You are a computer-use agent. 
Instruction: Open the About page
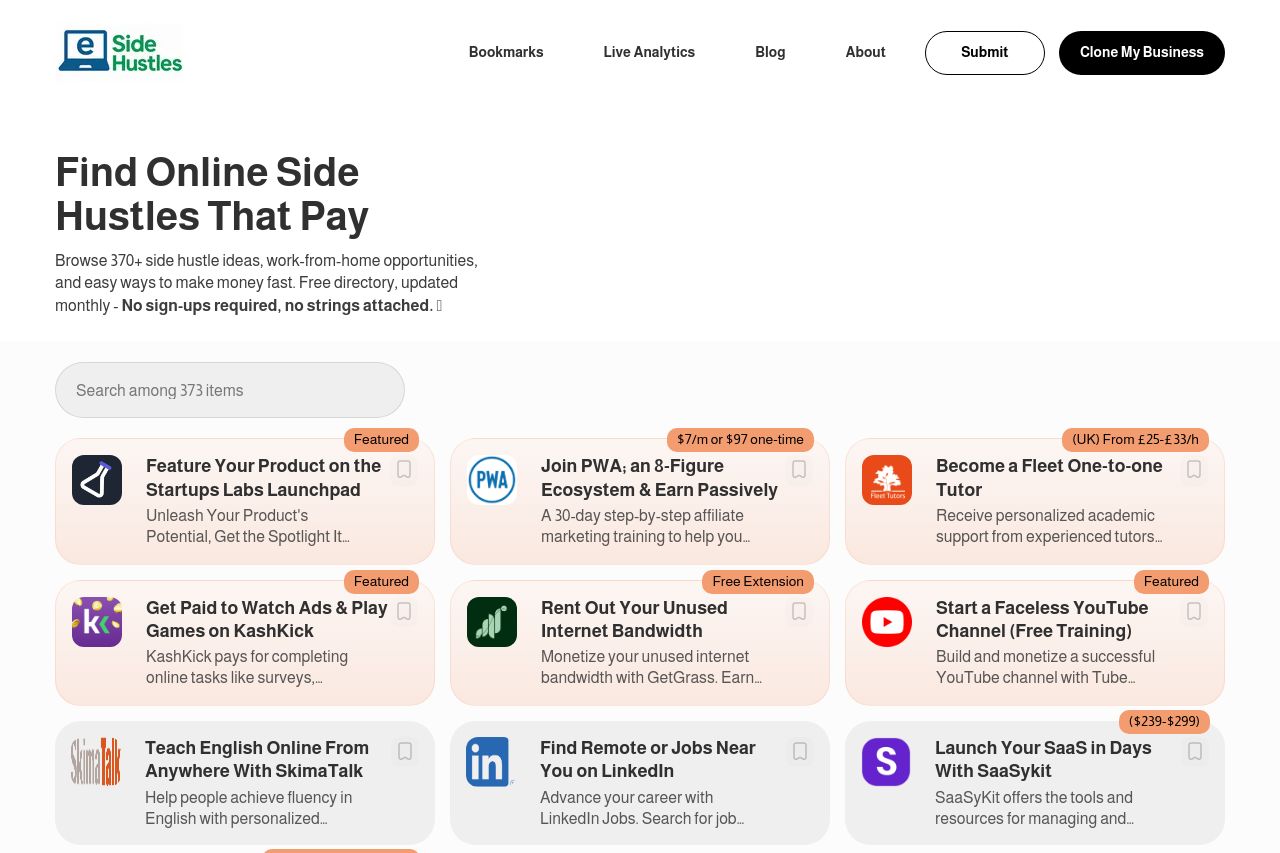pyautogui.click(x=865, y=52)
